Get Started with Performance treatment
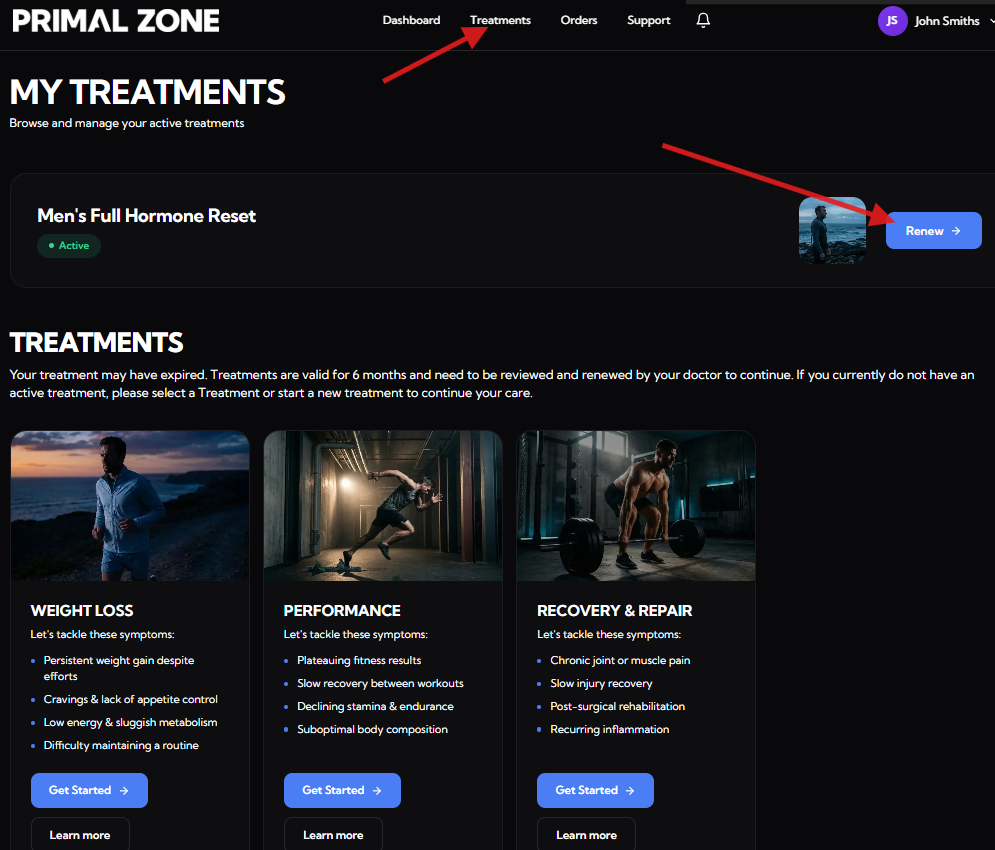995x850 pixels. (342, 790)
